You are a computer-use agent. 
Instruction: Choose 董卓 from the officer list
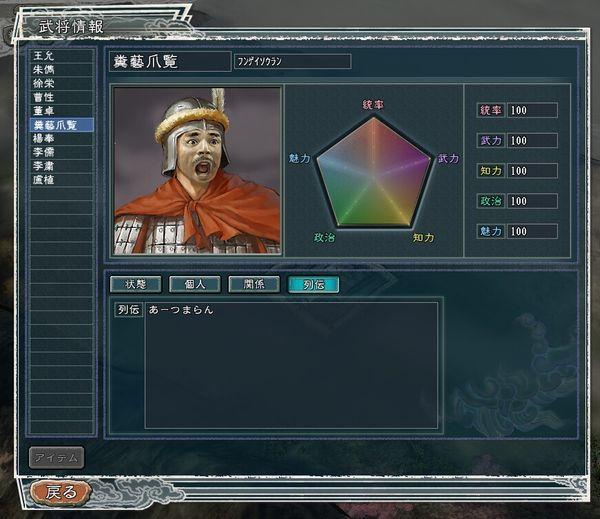(61, 111)
